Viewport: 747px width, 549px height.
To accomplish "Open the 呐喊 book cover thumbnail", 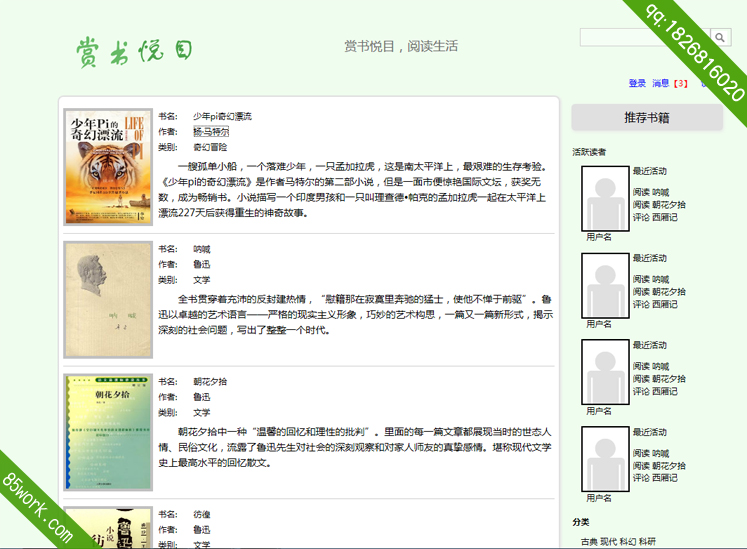I will click(108, 300).
